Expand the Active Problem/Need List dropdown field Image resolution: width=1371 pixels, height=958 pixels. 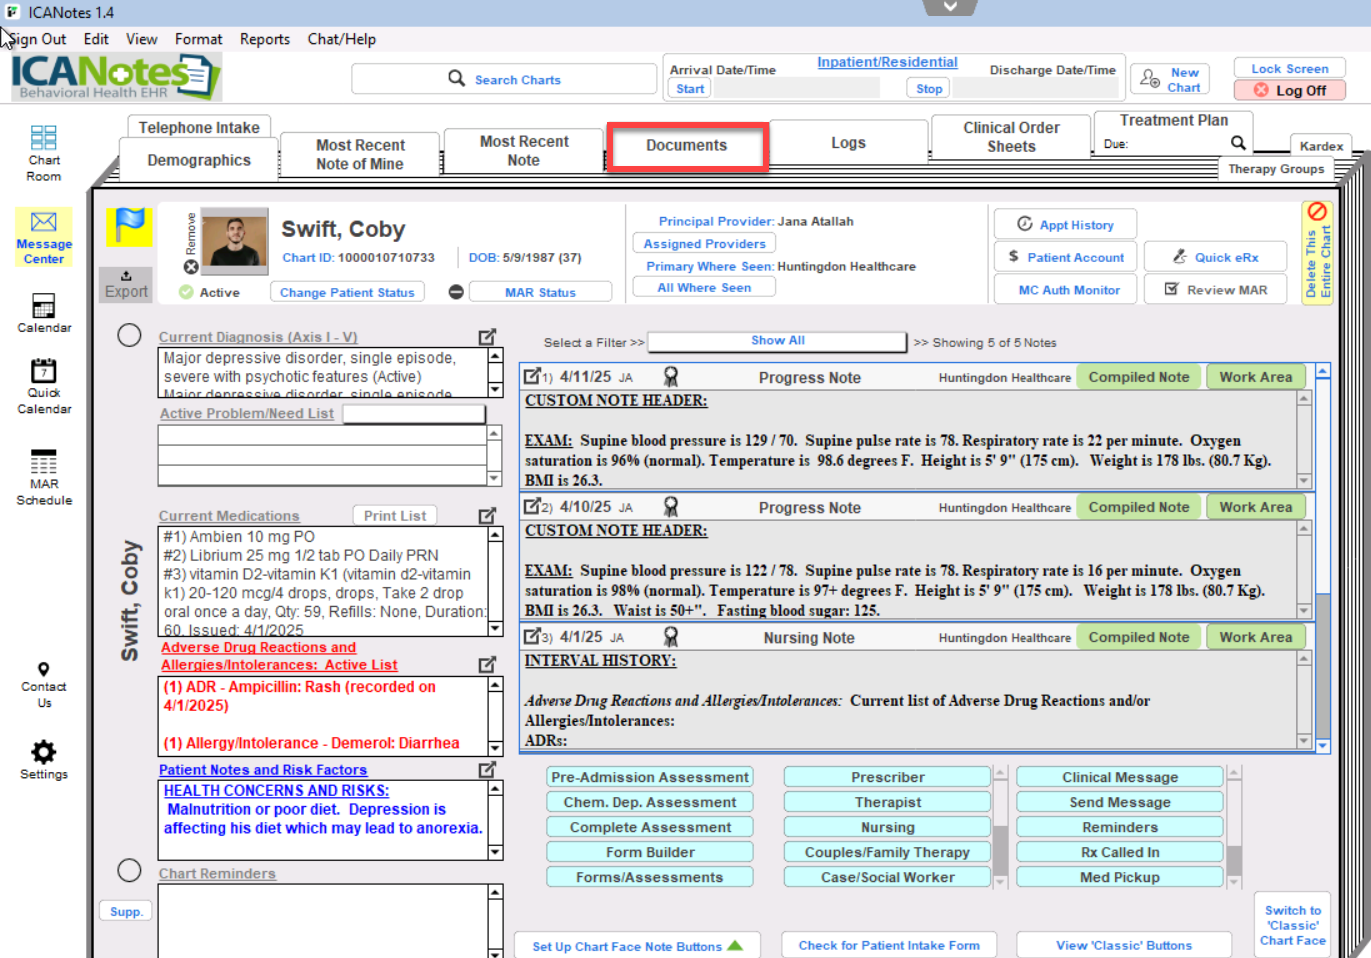pyautogui.click(x=414, y=414)
